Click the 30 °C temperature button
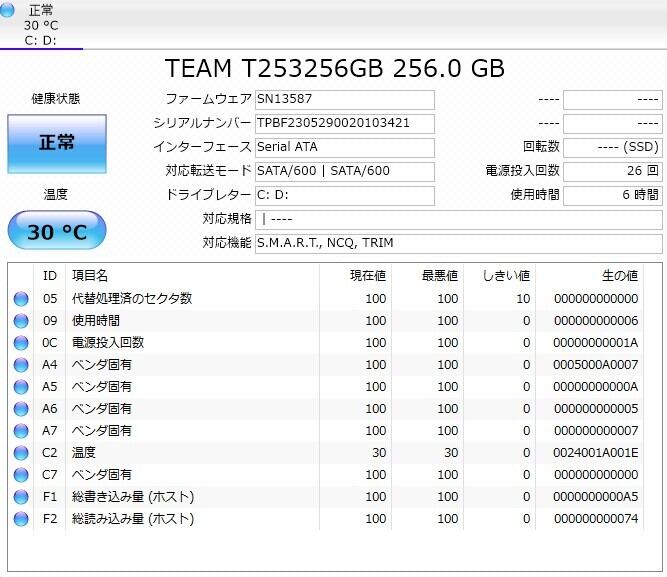This screenshot has width=667, height=577. [56, 232]
